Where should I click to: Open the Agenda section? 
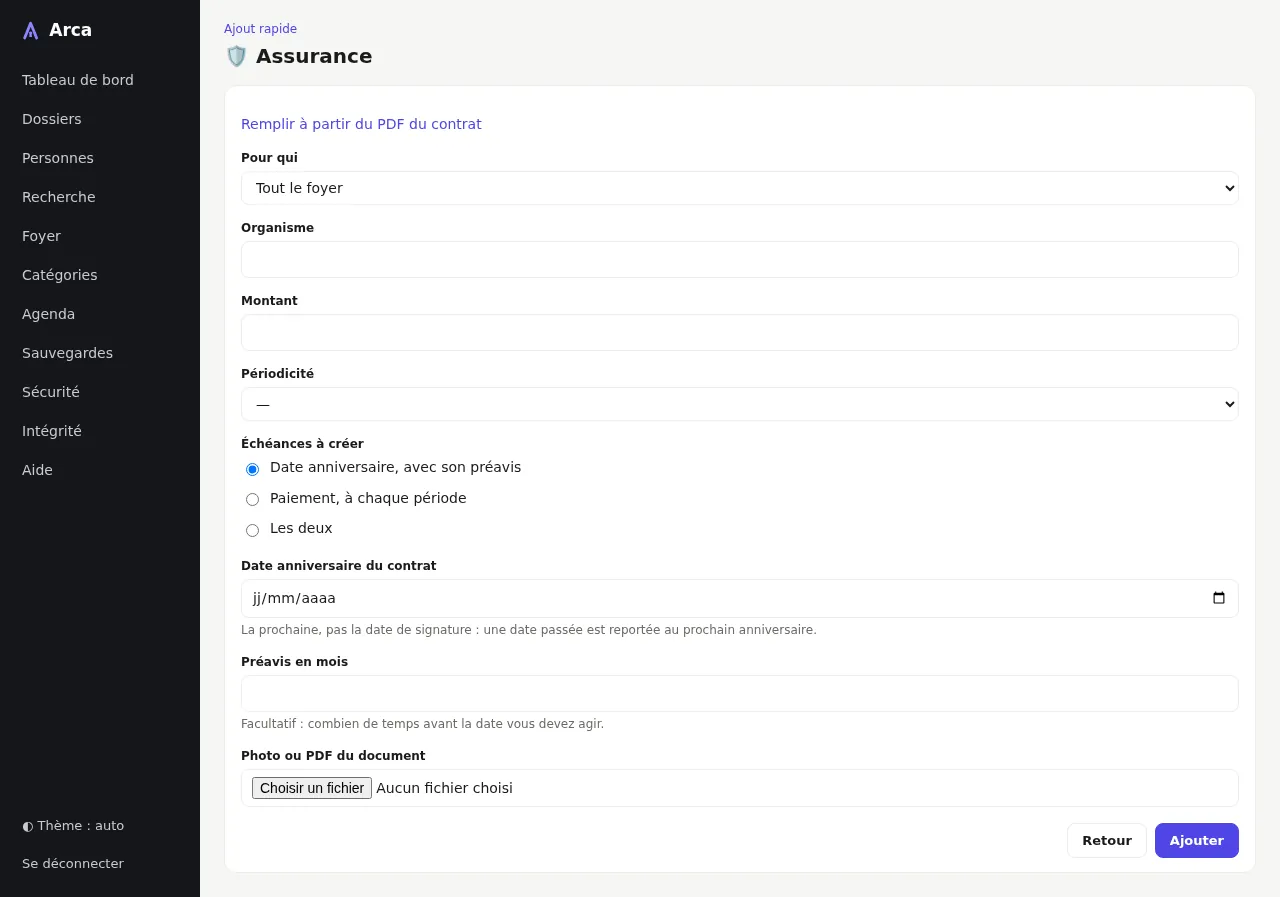[x=49, y=314]
